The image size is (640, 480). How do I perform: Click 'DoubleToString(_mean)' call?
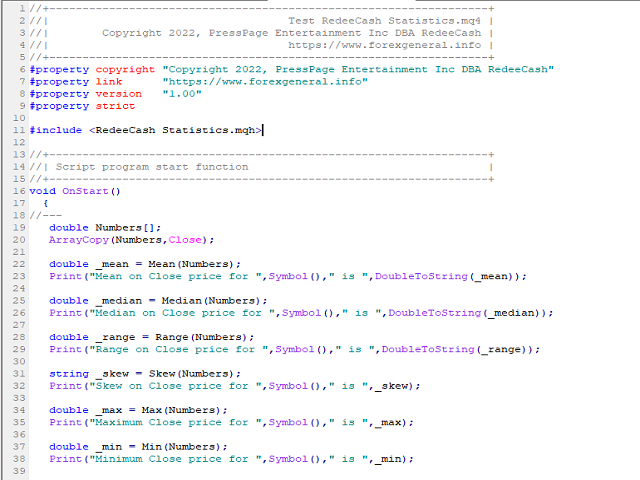(x=447, y=276)
